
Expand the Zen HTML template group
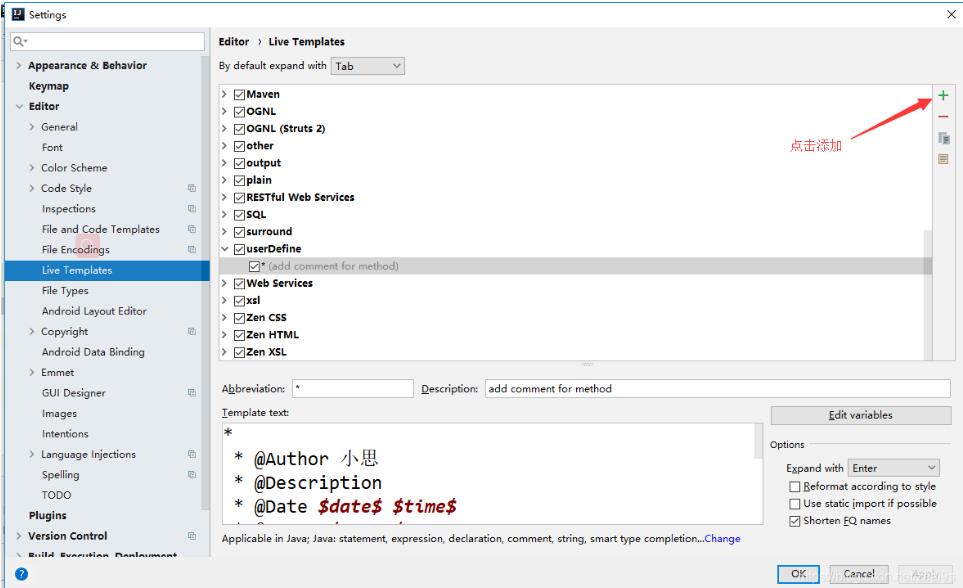227,333
